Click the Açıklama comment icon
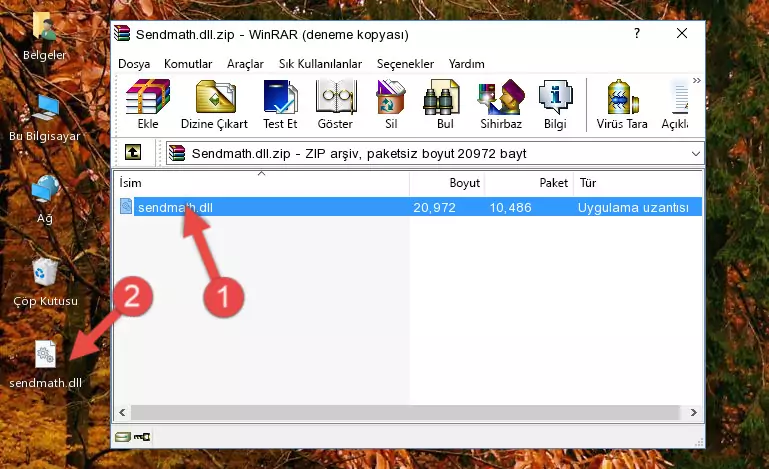769x469 pixels. coord(675,104)
